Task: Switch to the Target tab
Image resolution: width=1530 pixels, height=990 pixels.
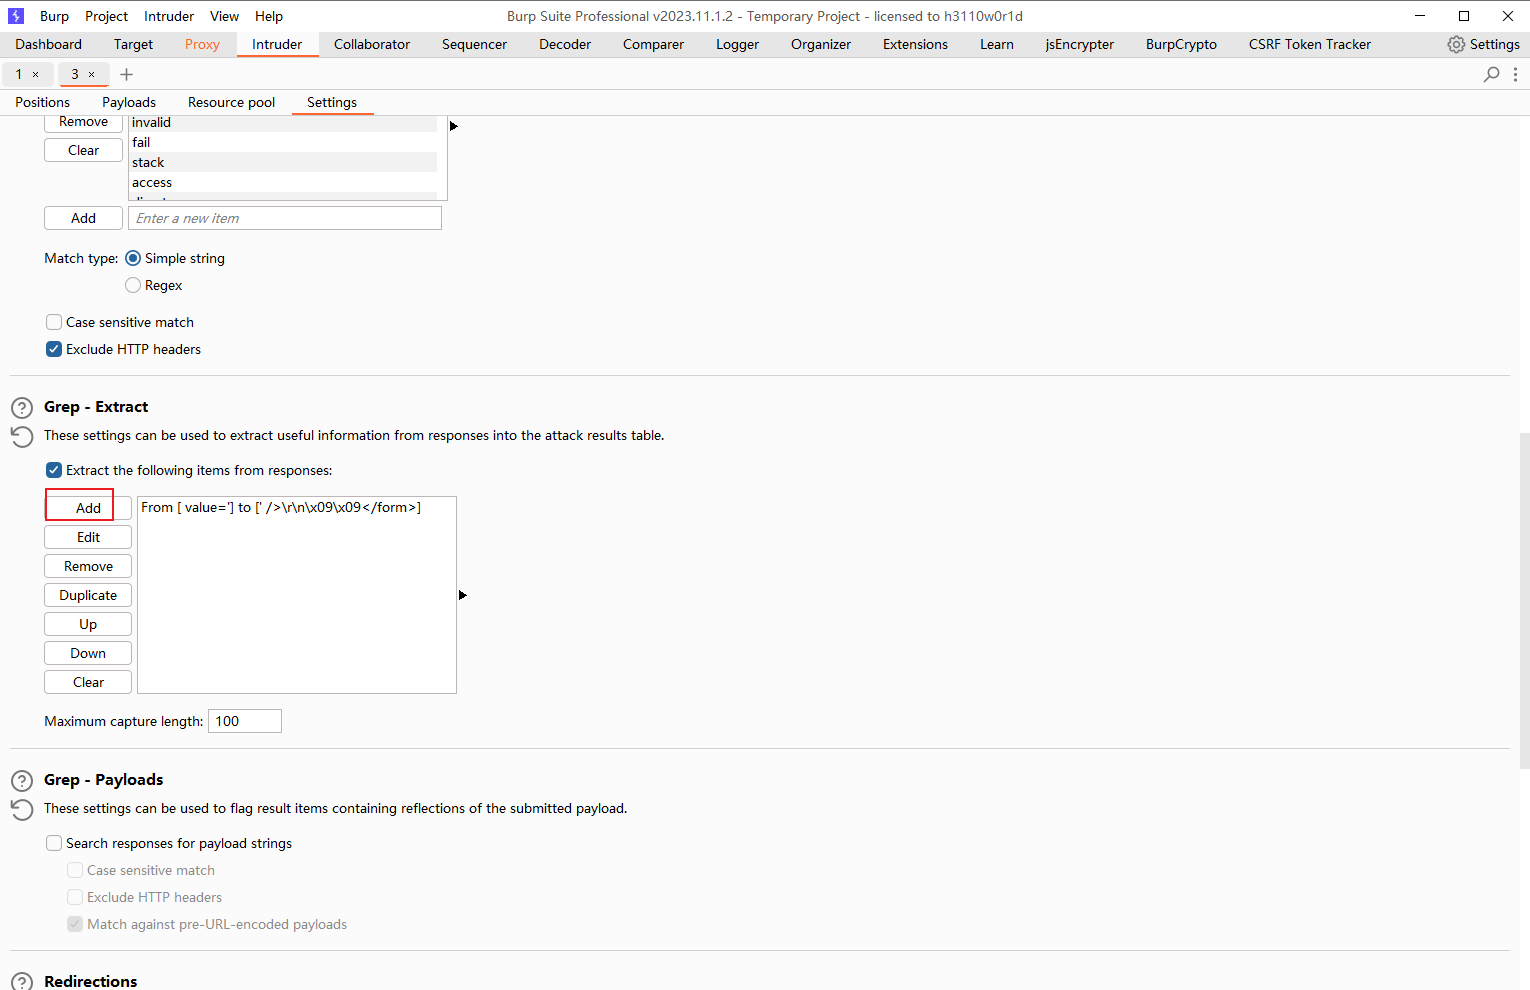Action: (x=133, y=44)
